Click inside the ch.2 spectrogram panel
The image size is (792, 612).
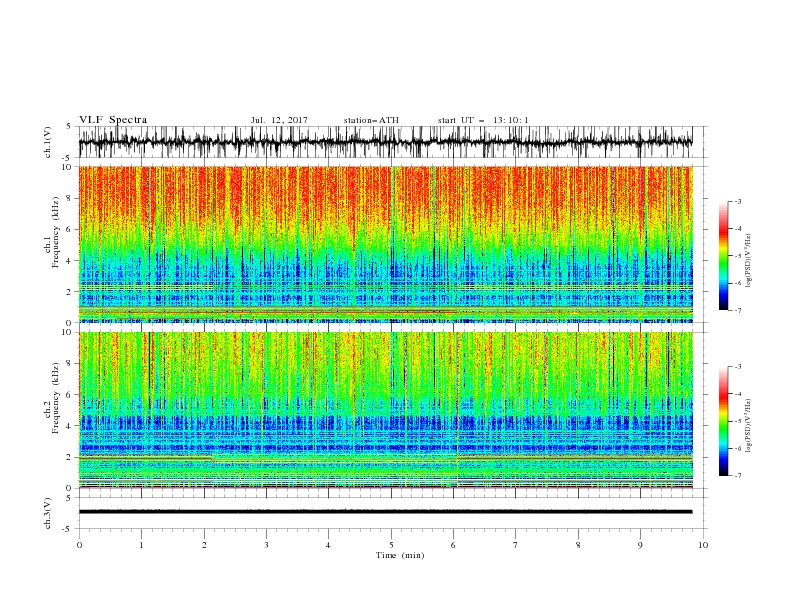click(385, 410)
